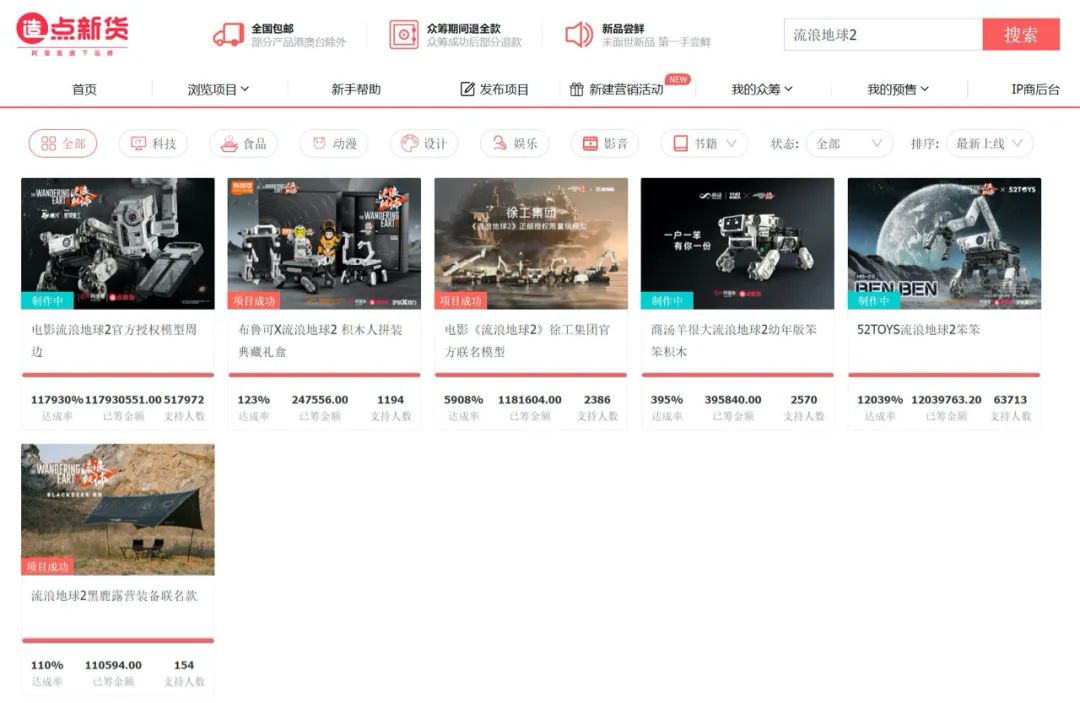Open the 状态 全部 dropdown
1080x703 pixels.
pos(849,143)
